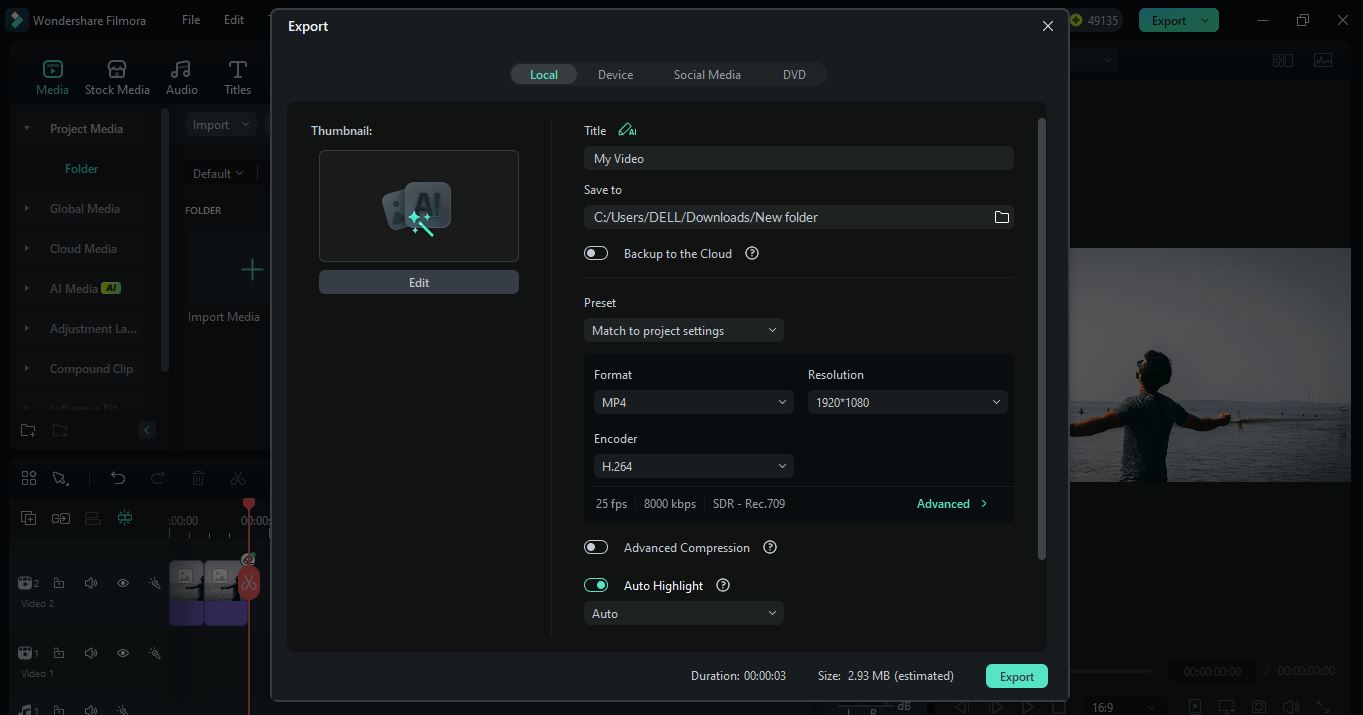Image resolution: width=1363 pixels, height=715 pixels.
Task: Open the Media panel in main window
Action: pos(52,77)
